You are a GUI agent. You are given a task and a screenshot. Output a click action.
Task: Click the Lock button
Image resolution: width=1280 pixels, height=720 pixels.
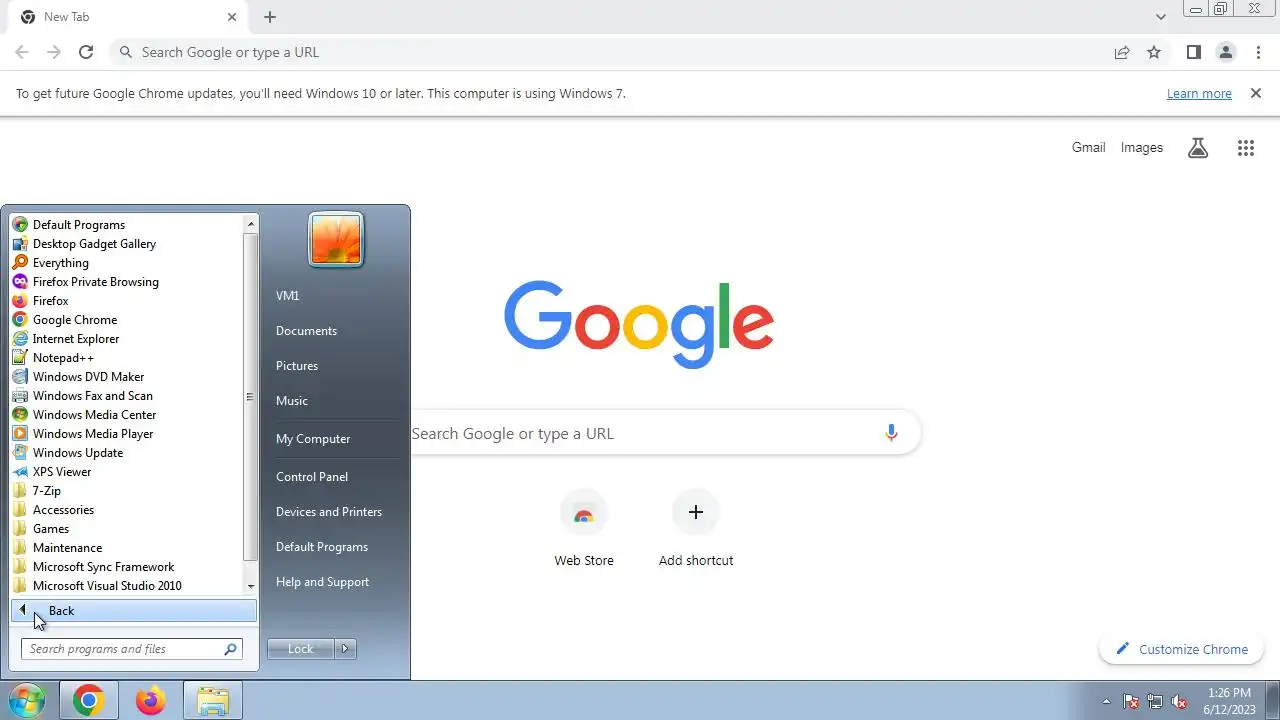pos(301,649)
